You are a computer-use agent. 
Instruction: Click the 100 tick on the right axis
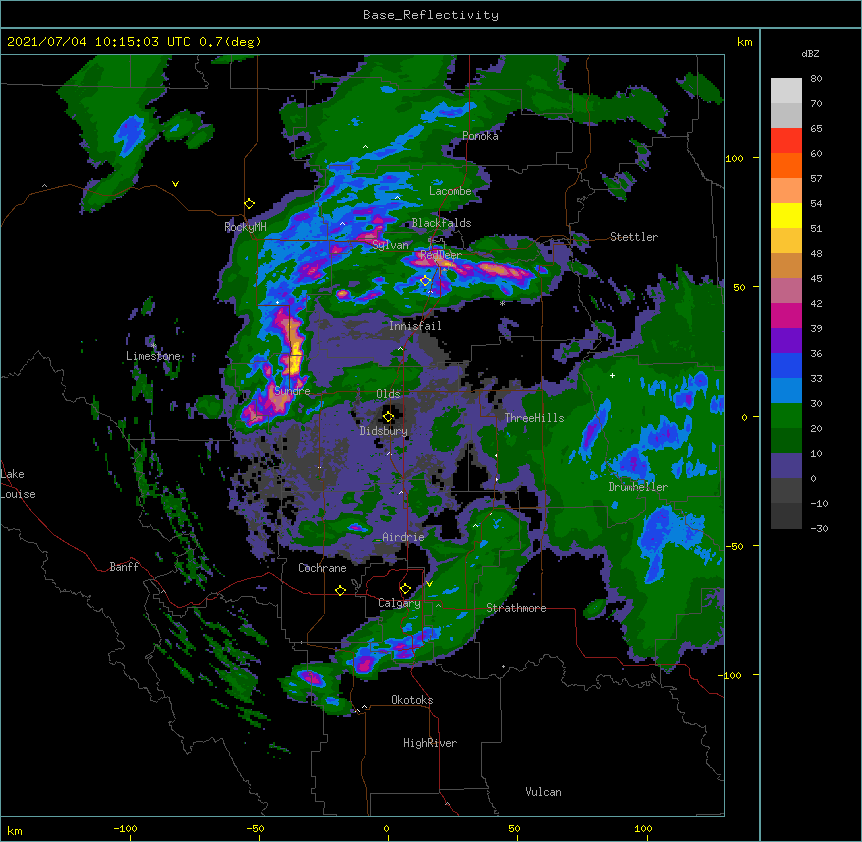(x=734, y=158)
